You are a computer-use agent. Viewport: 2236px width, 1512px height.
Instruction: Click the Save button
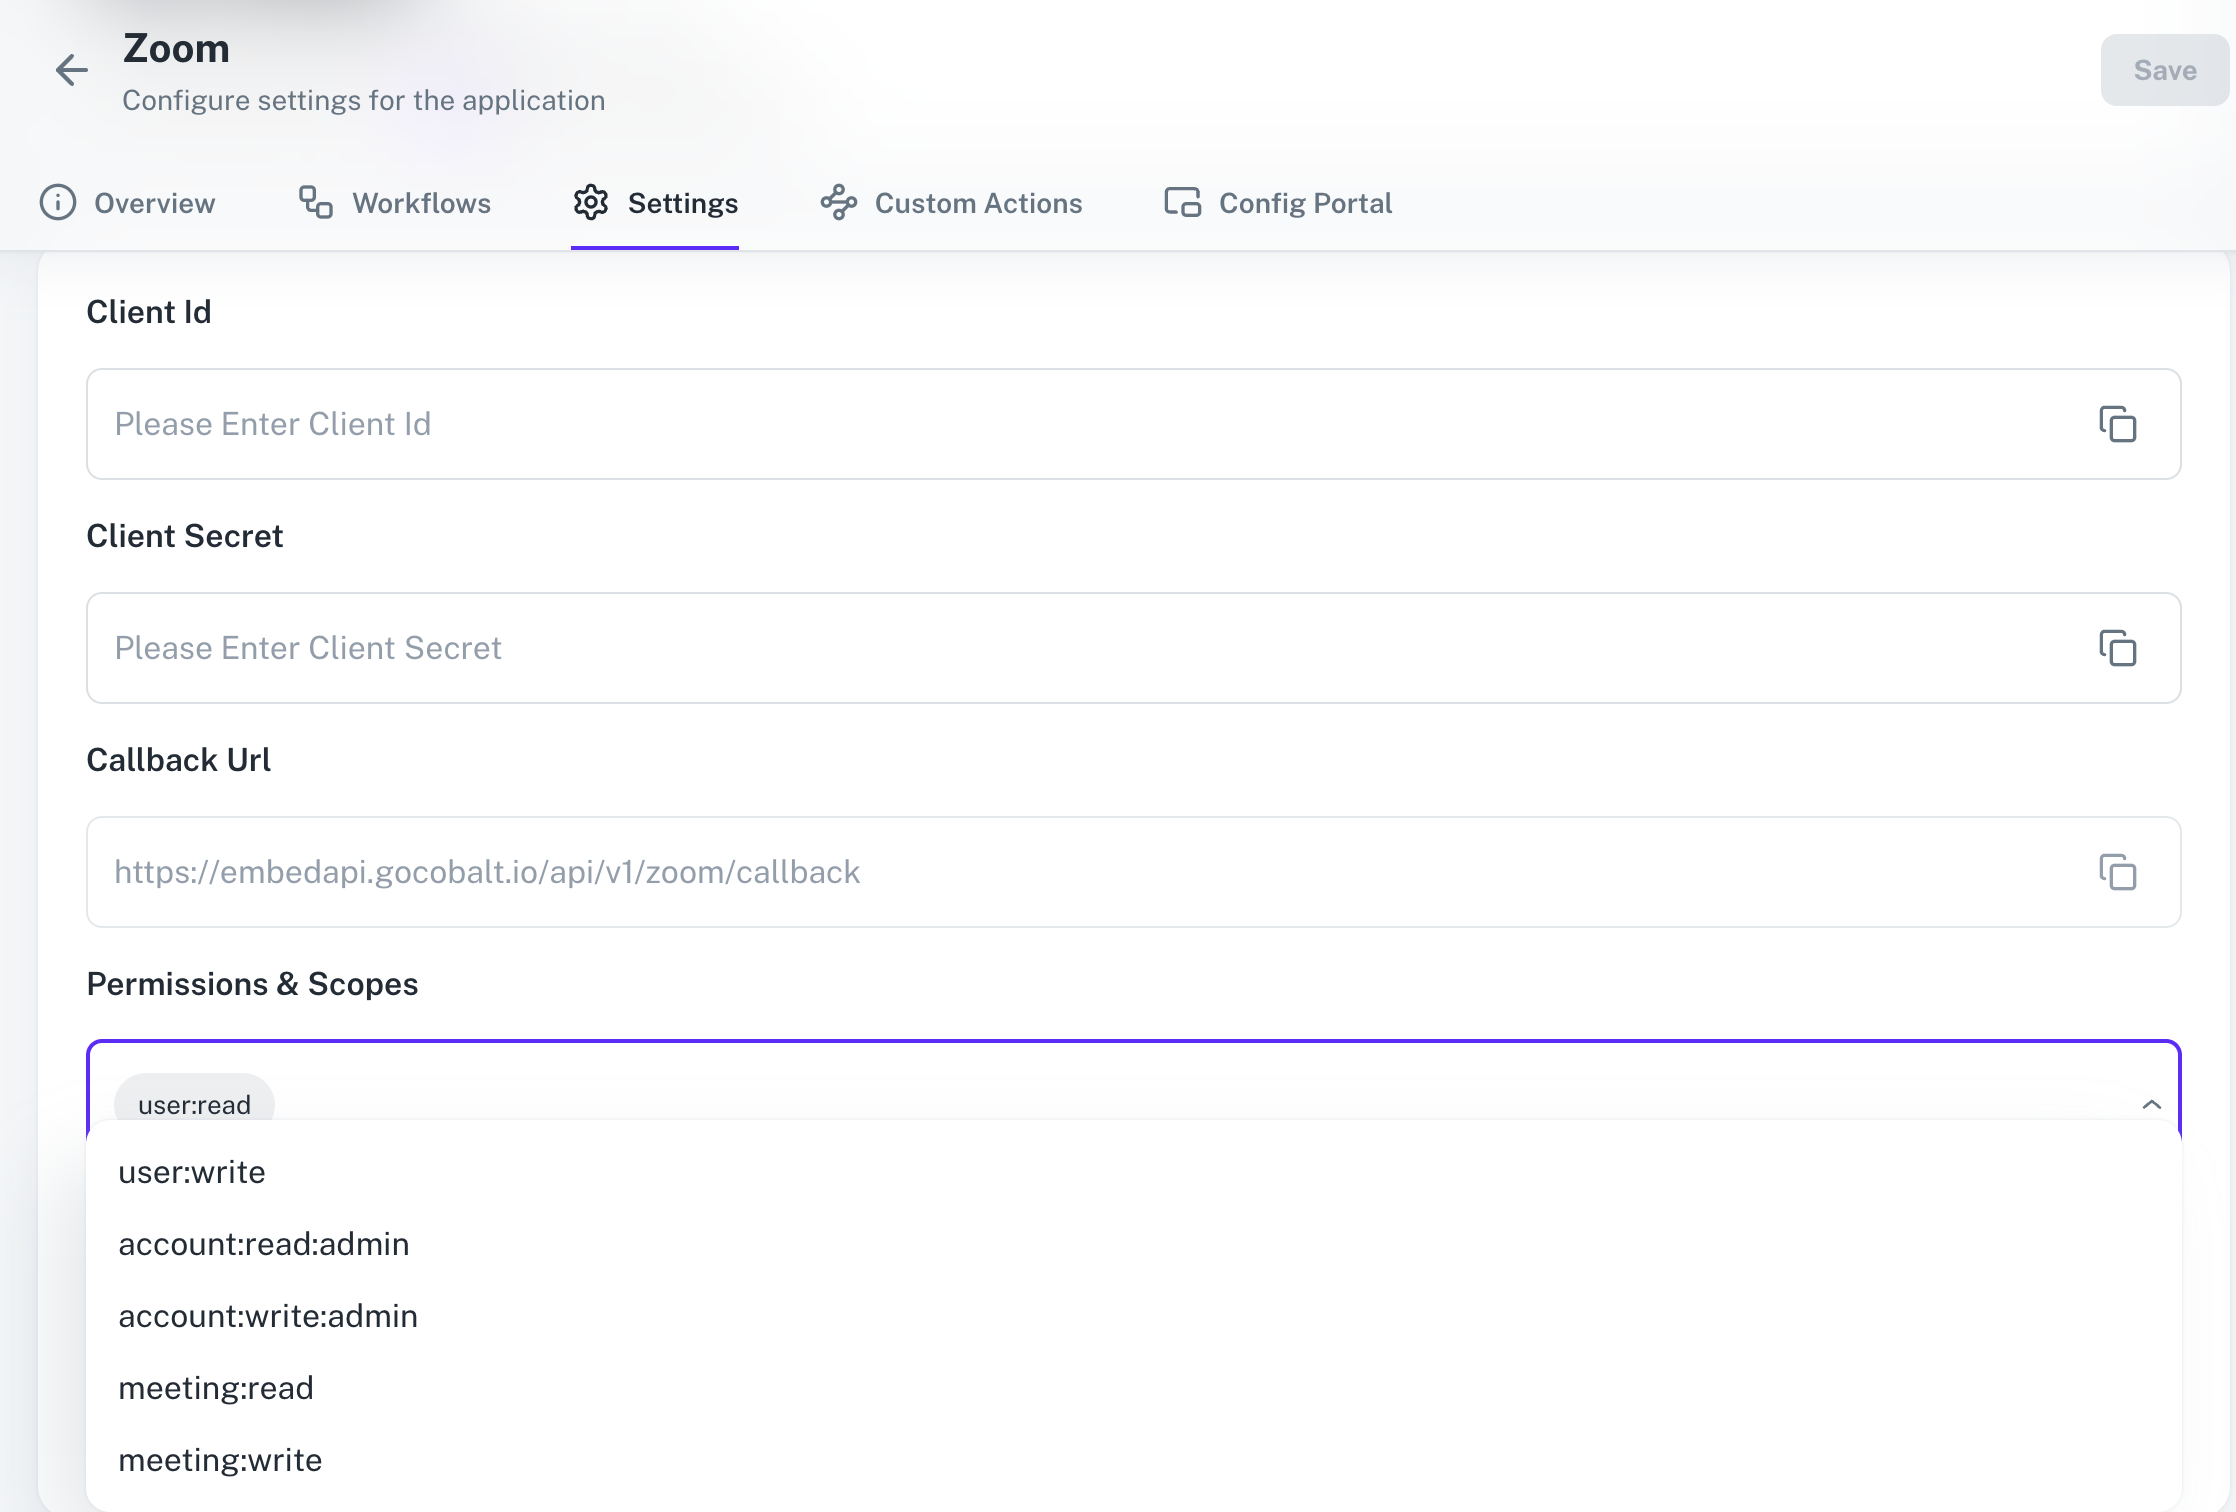(x=2164, y=70)
